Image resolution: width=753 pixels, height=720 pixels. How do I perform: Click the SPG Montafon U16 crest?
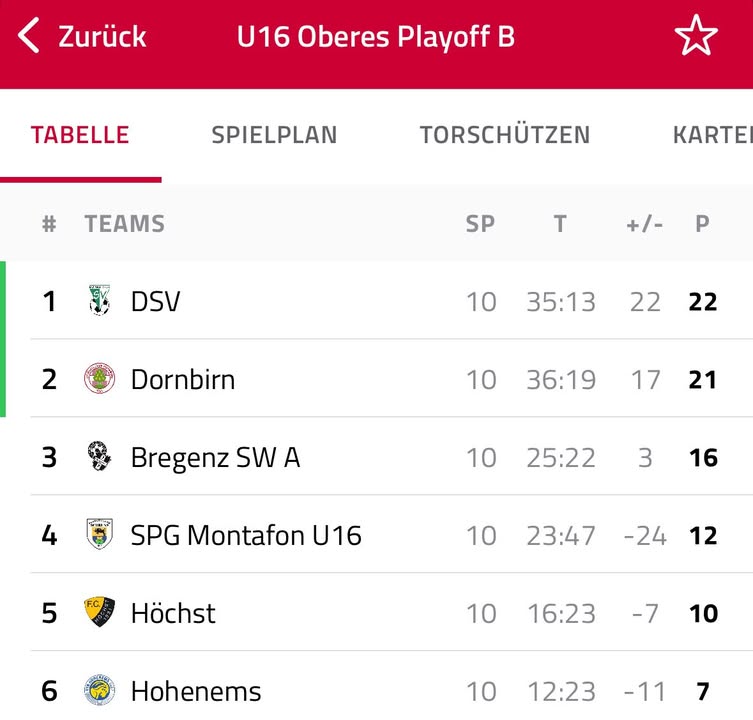(x=99, y=535)
